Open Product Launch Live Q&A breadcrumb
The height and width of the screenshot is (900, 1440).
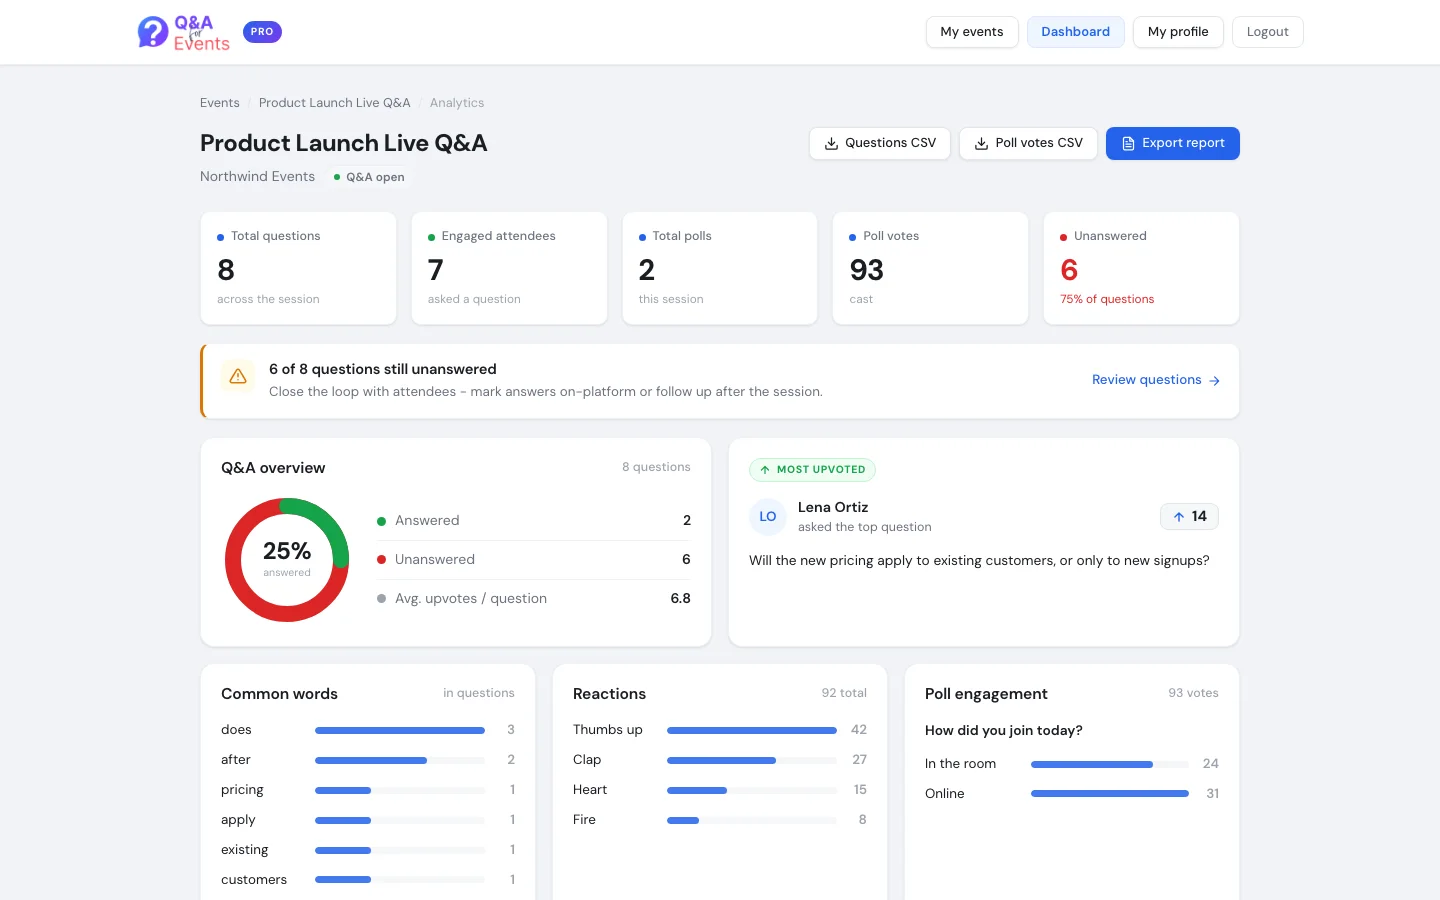pyautogui.click(x=334, y=103)
